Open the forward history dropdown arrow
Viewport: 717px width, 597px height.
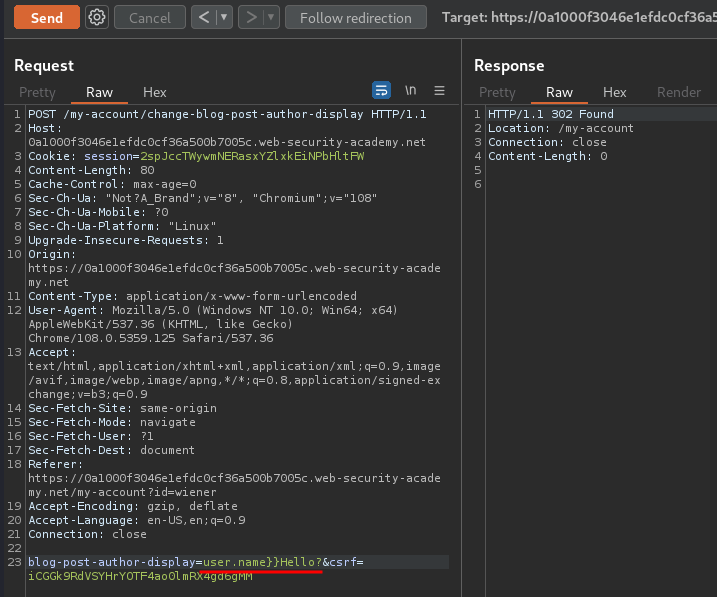coord(271,17)
